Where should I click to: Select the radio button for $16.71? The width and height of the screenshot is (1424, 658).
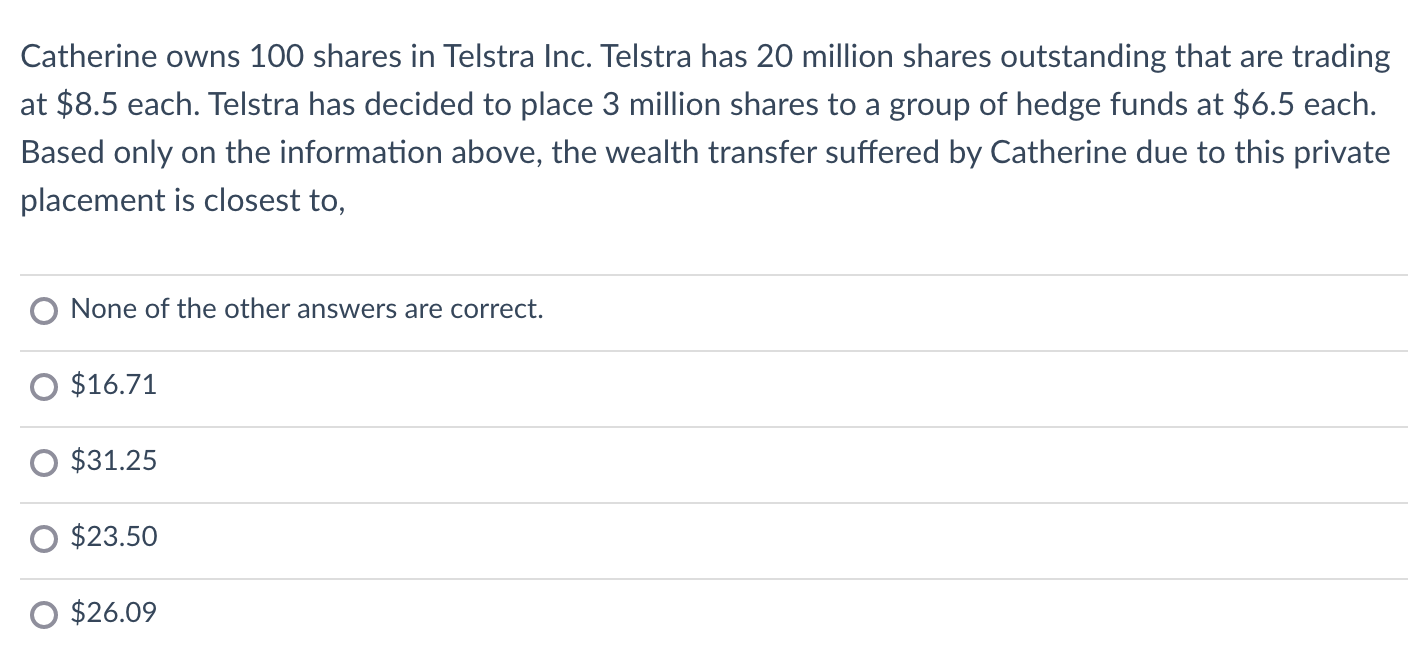44,386
